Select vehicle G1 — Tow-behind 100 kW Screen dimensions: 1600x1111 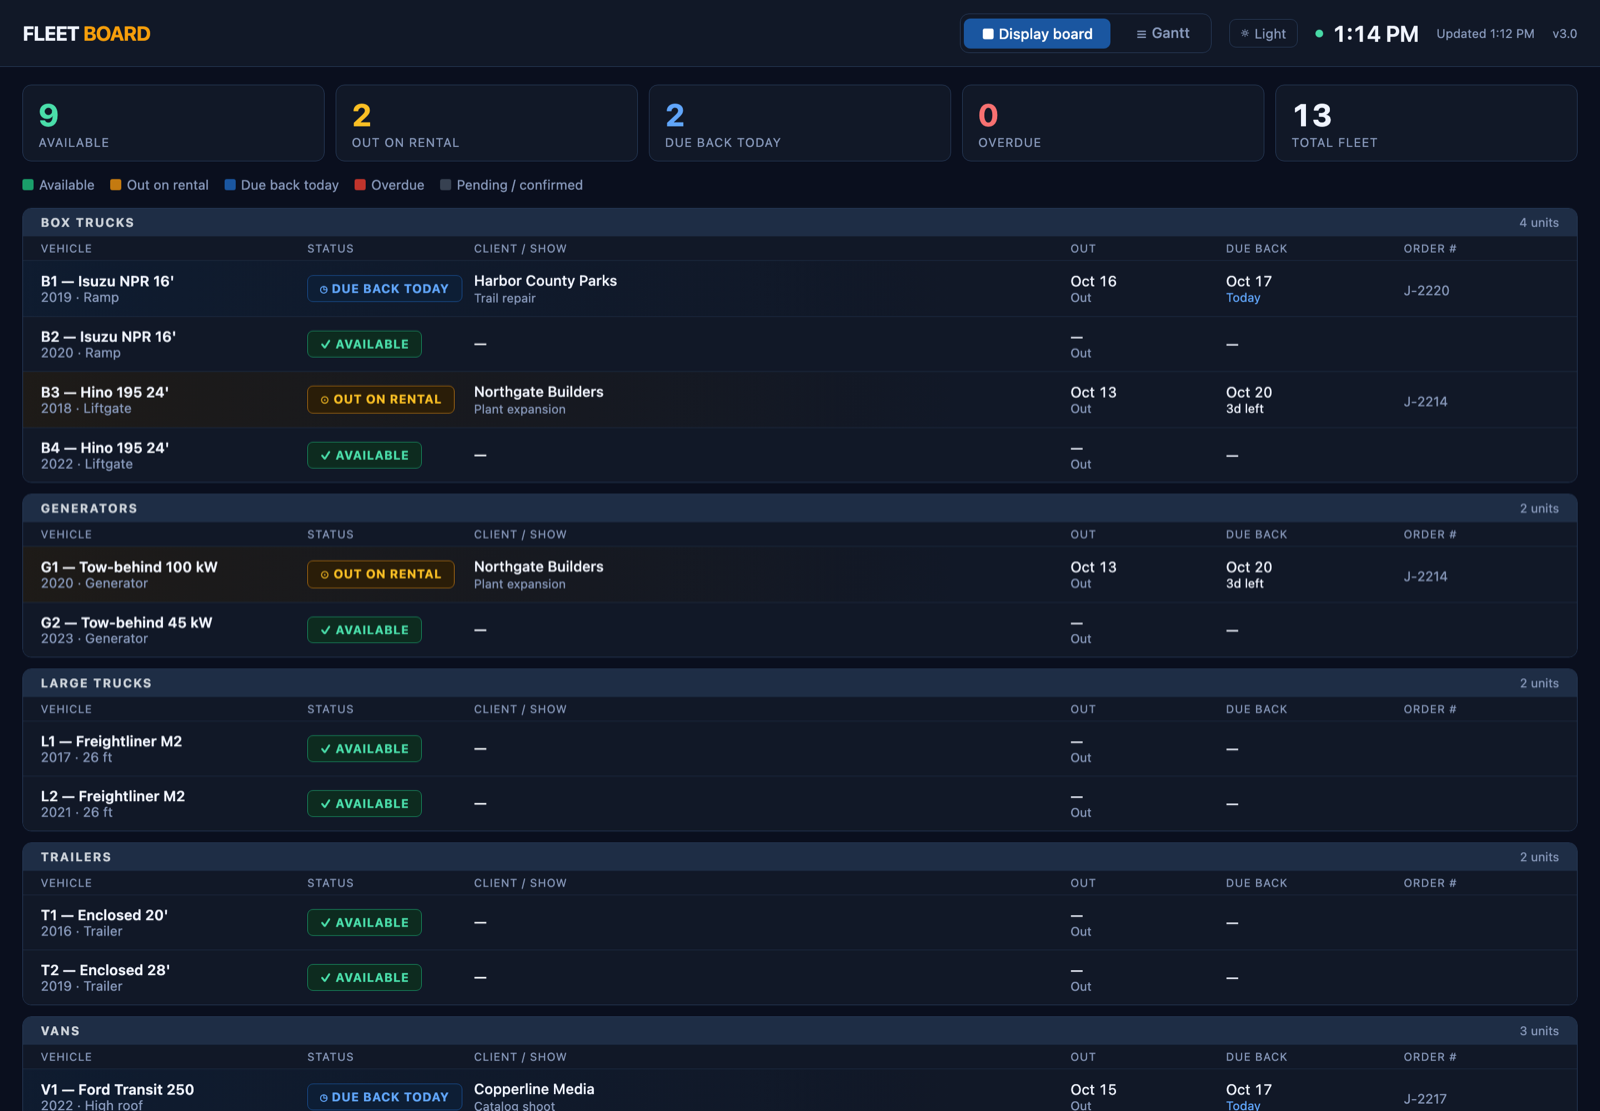[129, 567]
